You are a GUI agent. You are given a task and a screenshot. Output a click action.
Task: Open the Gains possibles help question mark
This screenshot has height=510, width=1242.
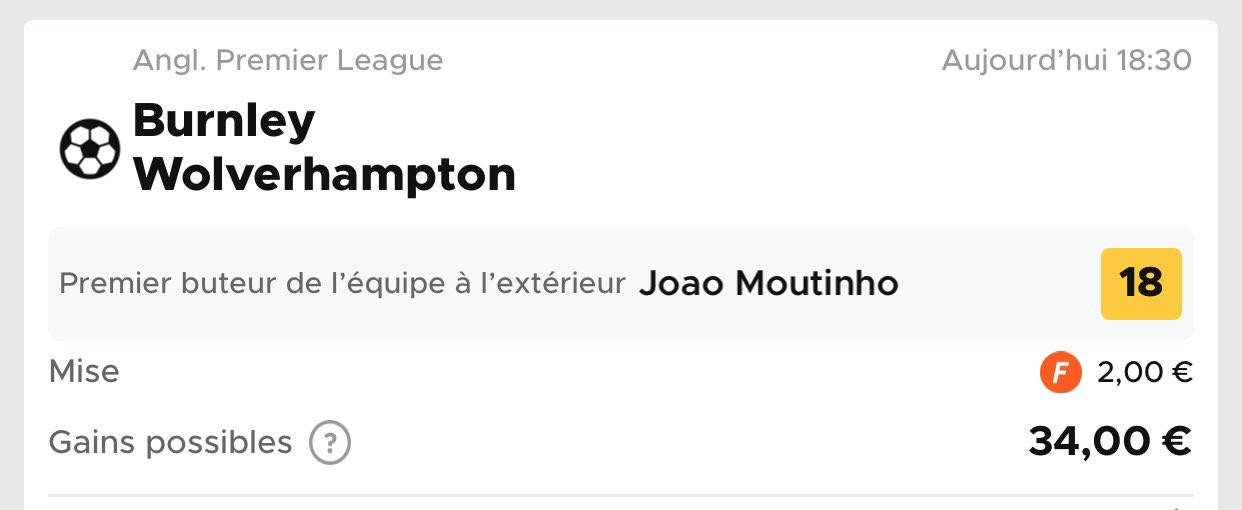tap(330, 443)
